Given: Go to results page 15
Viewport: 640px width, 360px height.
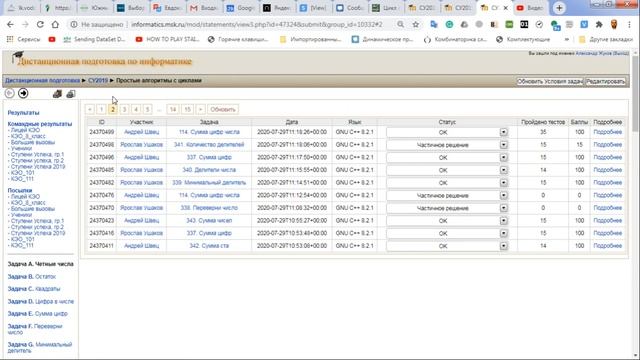Looking at the screenshot, I should (187, 109).
